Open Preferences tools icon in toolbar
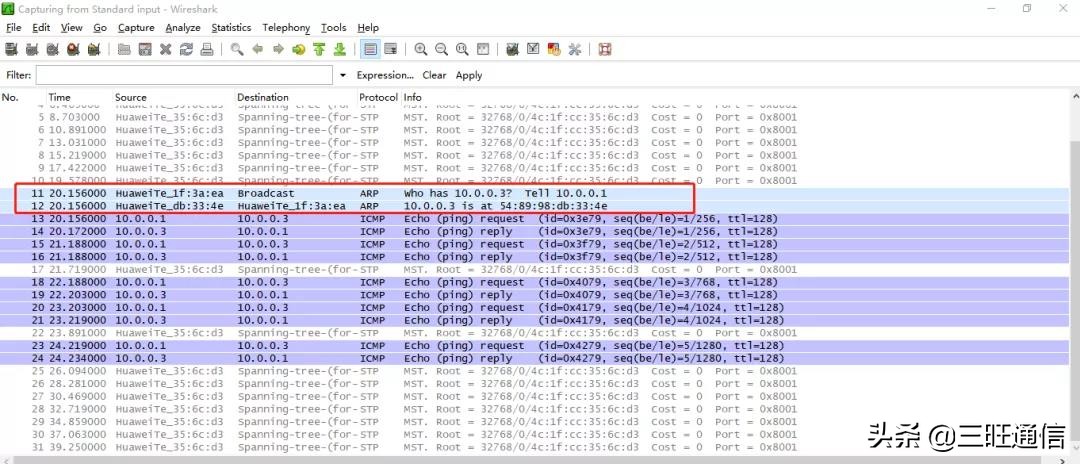This screenshot has height=464, width=1080. click(x=575, y=49)
